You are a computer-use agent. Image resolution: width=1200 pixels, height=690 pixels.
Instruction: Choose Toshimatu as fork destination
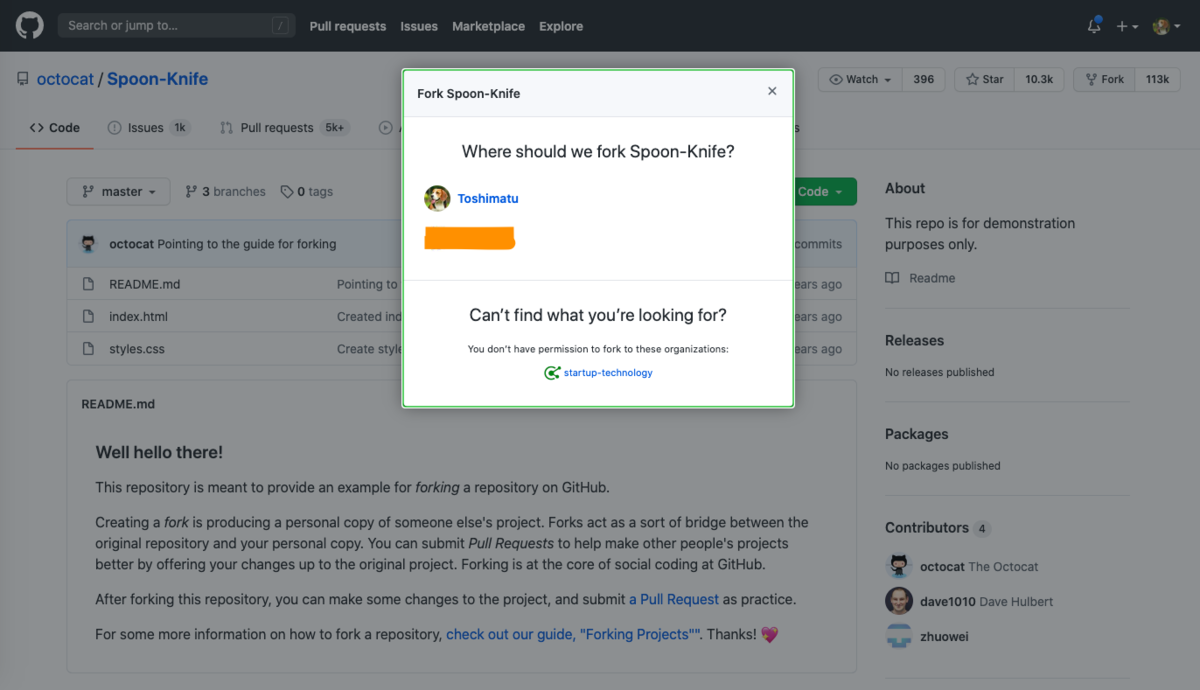[x=488, y=198]
